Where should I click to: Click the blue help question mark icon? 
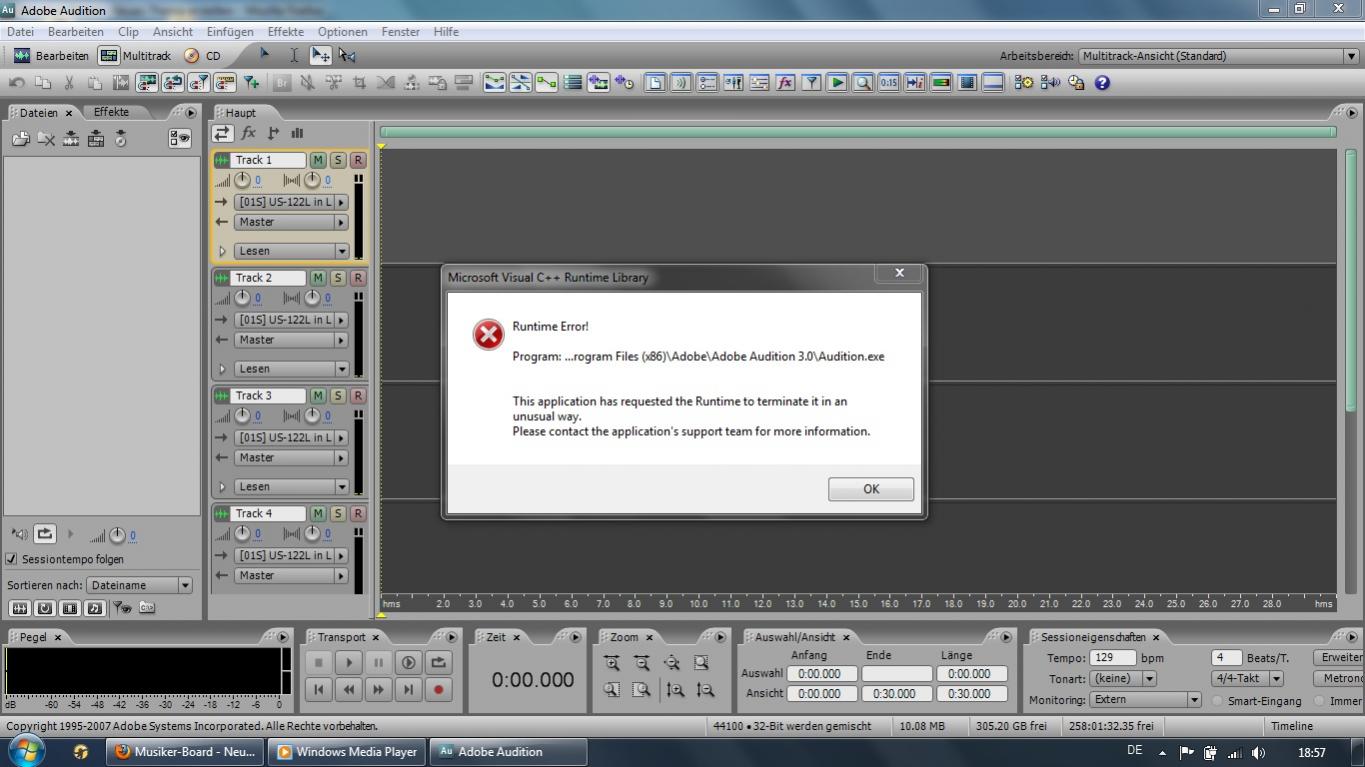pos(1102,83)
